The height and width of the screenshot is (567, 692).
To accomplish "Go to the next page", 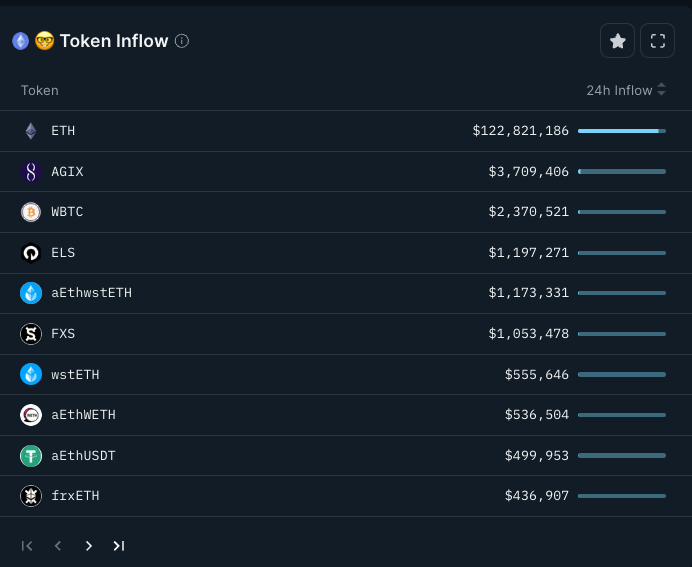I will click(89, 545).
